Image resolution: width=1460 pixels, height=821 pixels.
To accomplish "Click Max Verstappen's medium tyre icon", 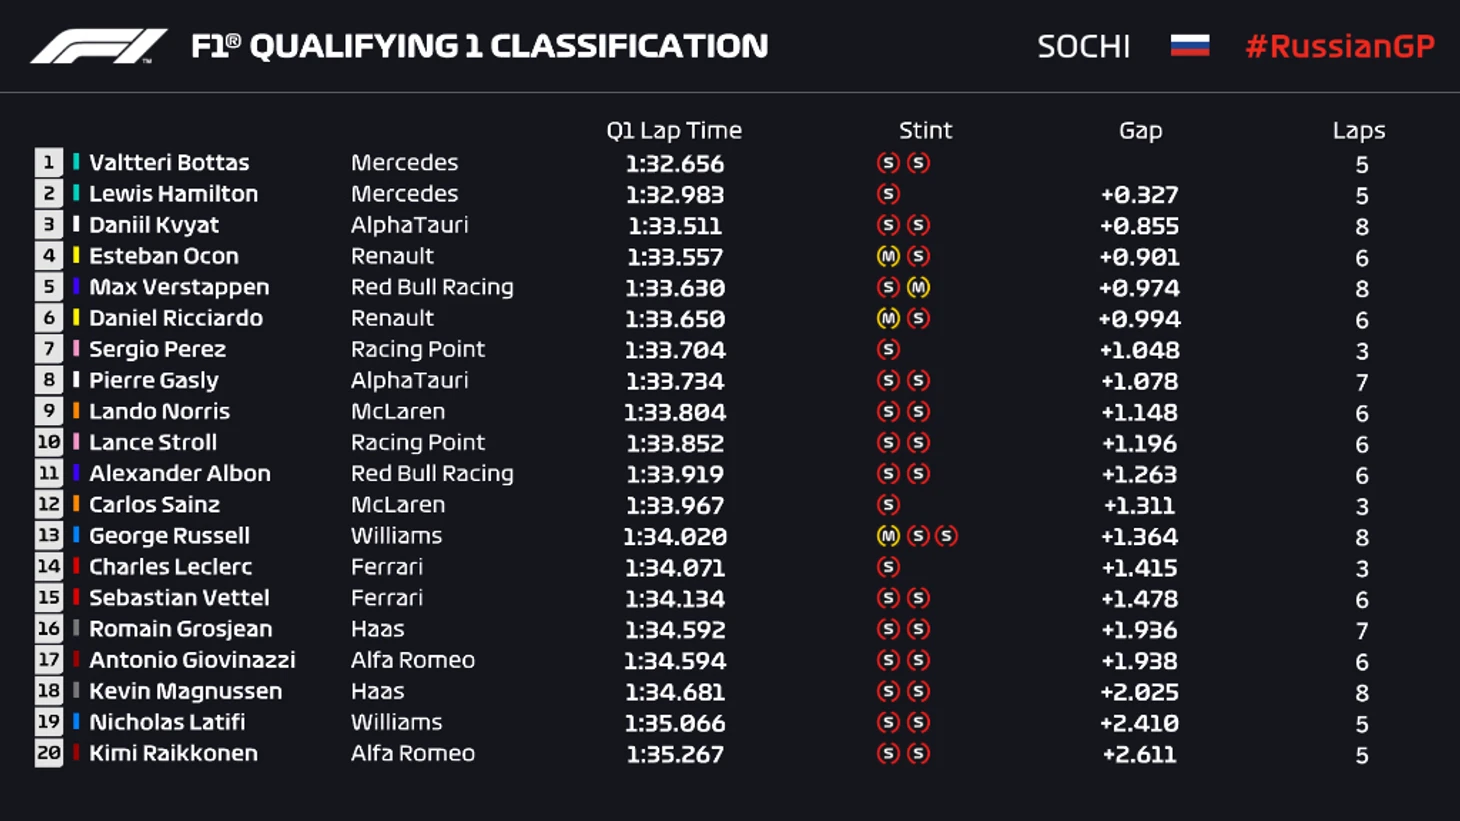I will pos(918,287).
